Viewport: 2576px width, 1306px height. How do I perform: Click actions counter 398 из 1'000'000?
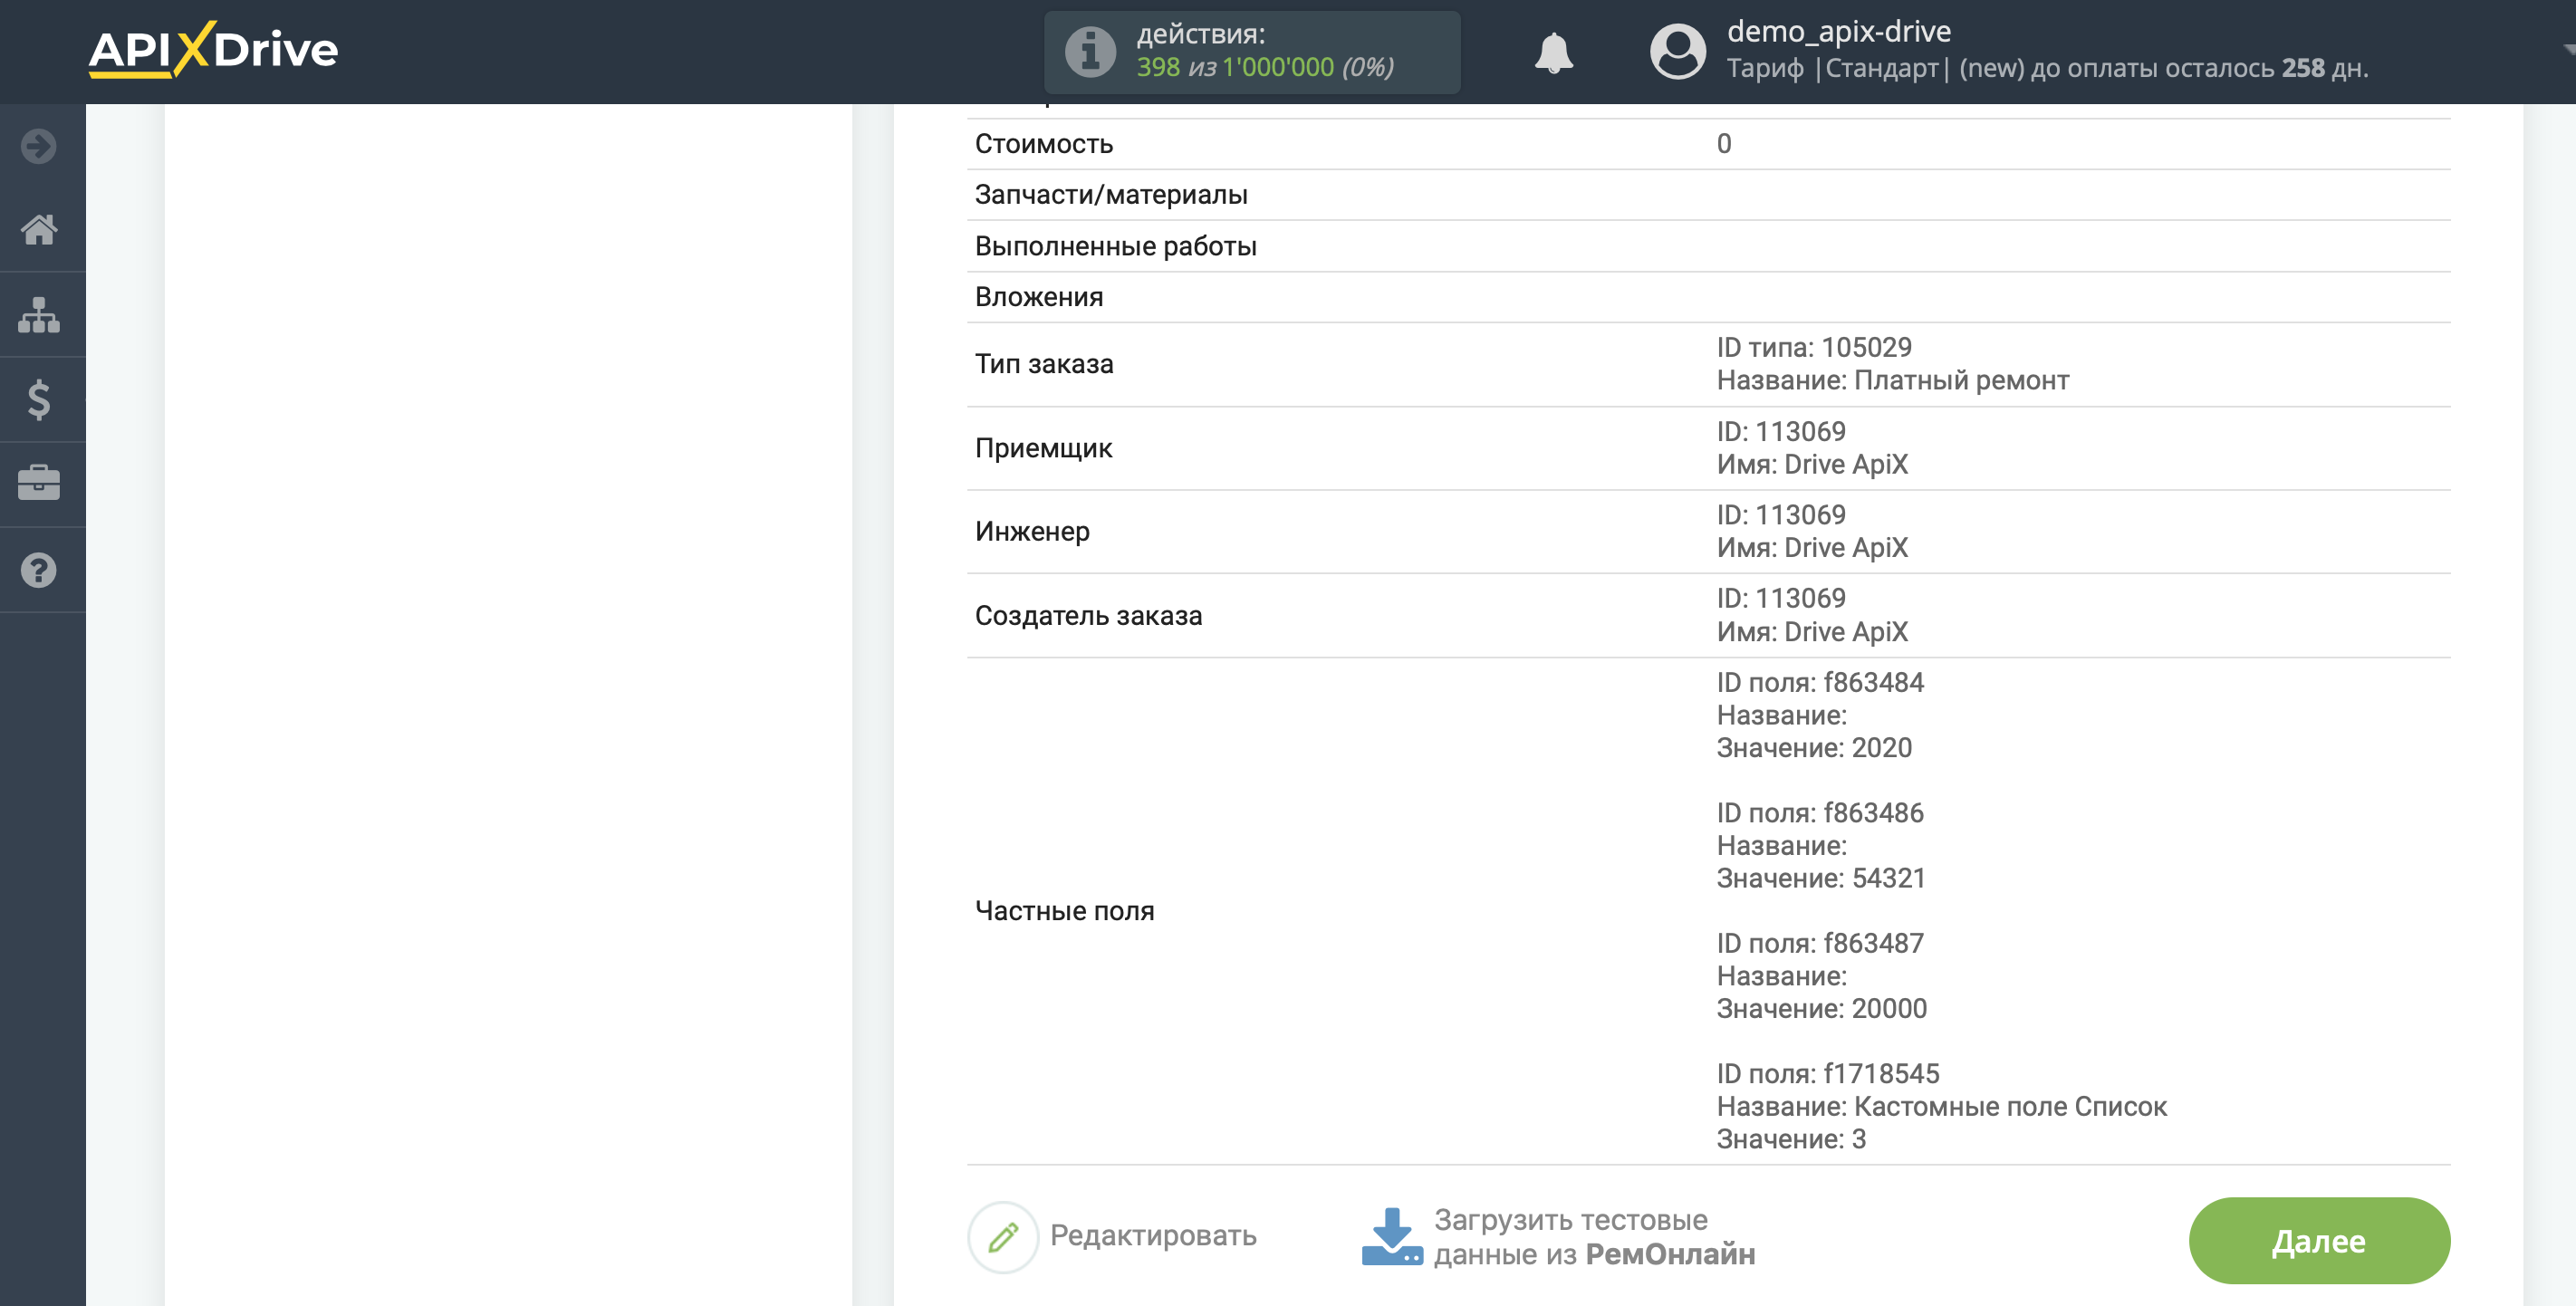(x=1265, y=67)
